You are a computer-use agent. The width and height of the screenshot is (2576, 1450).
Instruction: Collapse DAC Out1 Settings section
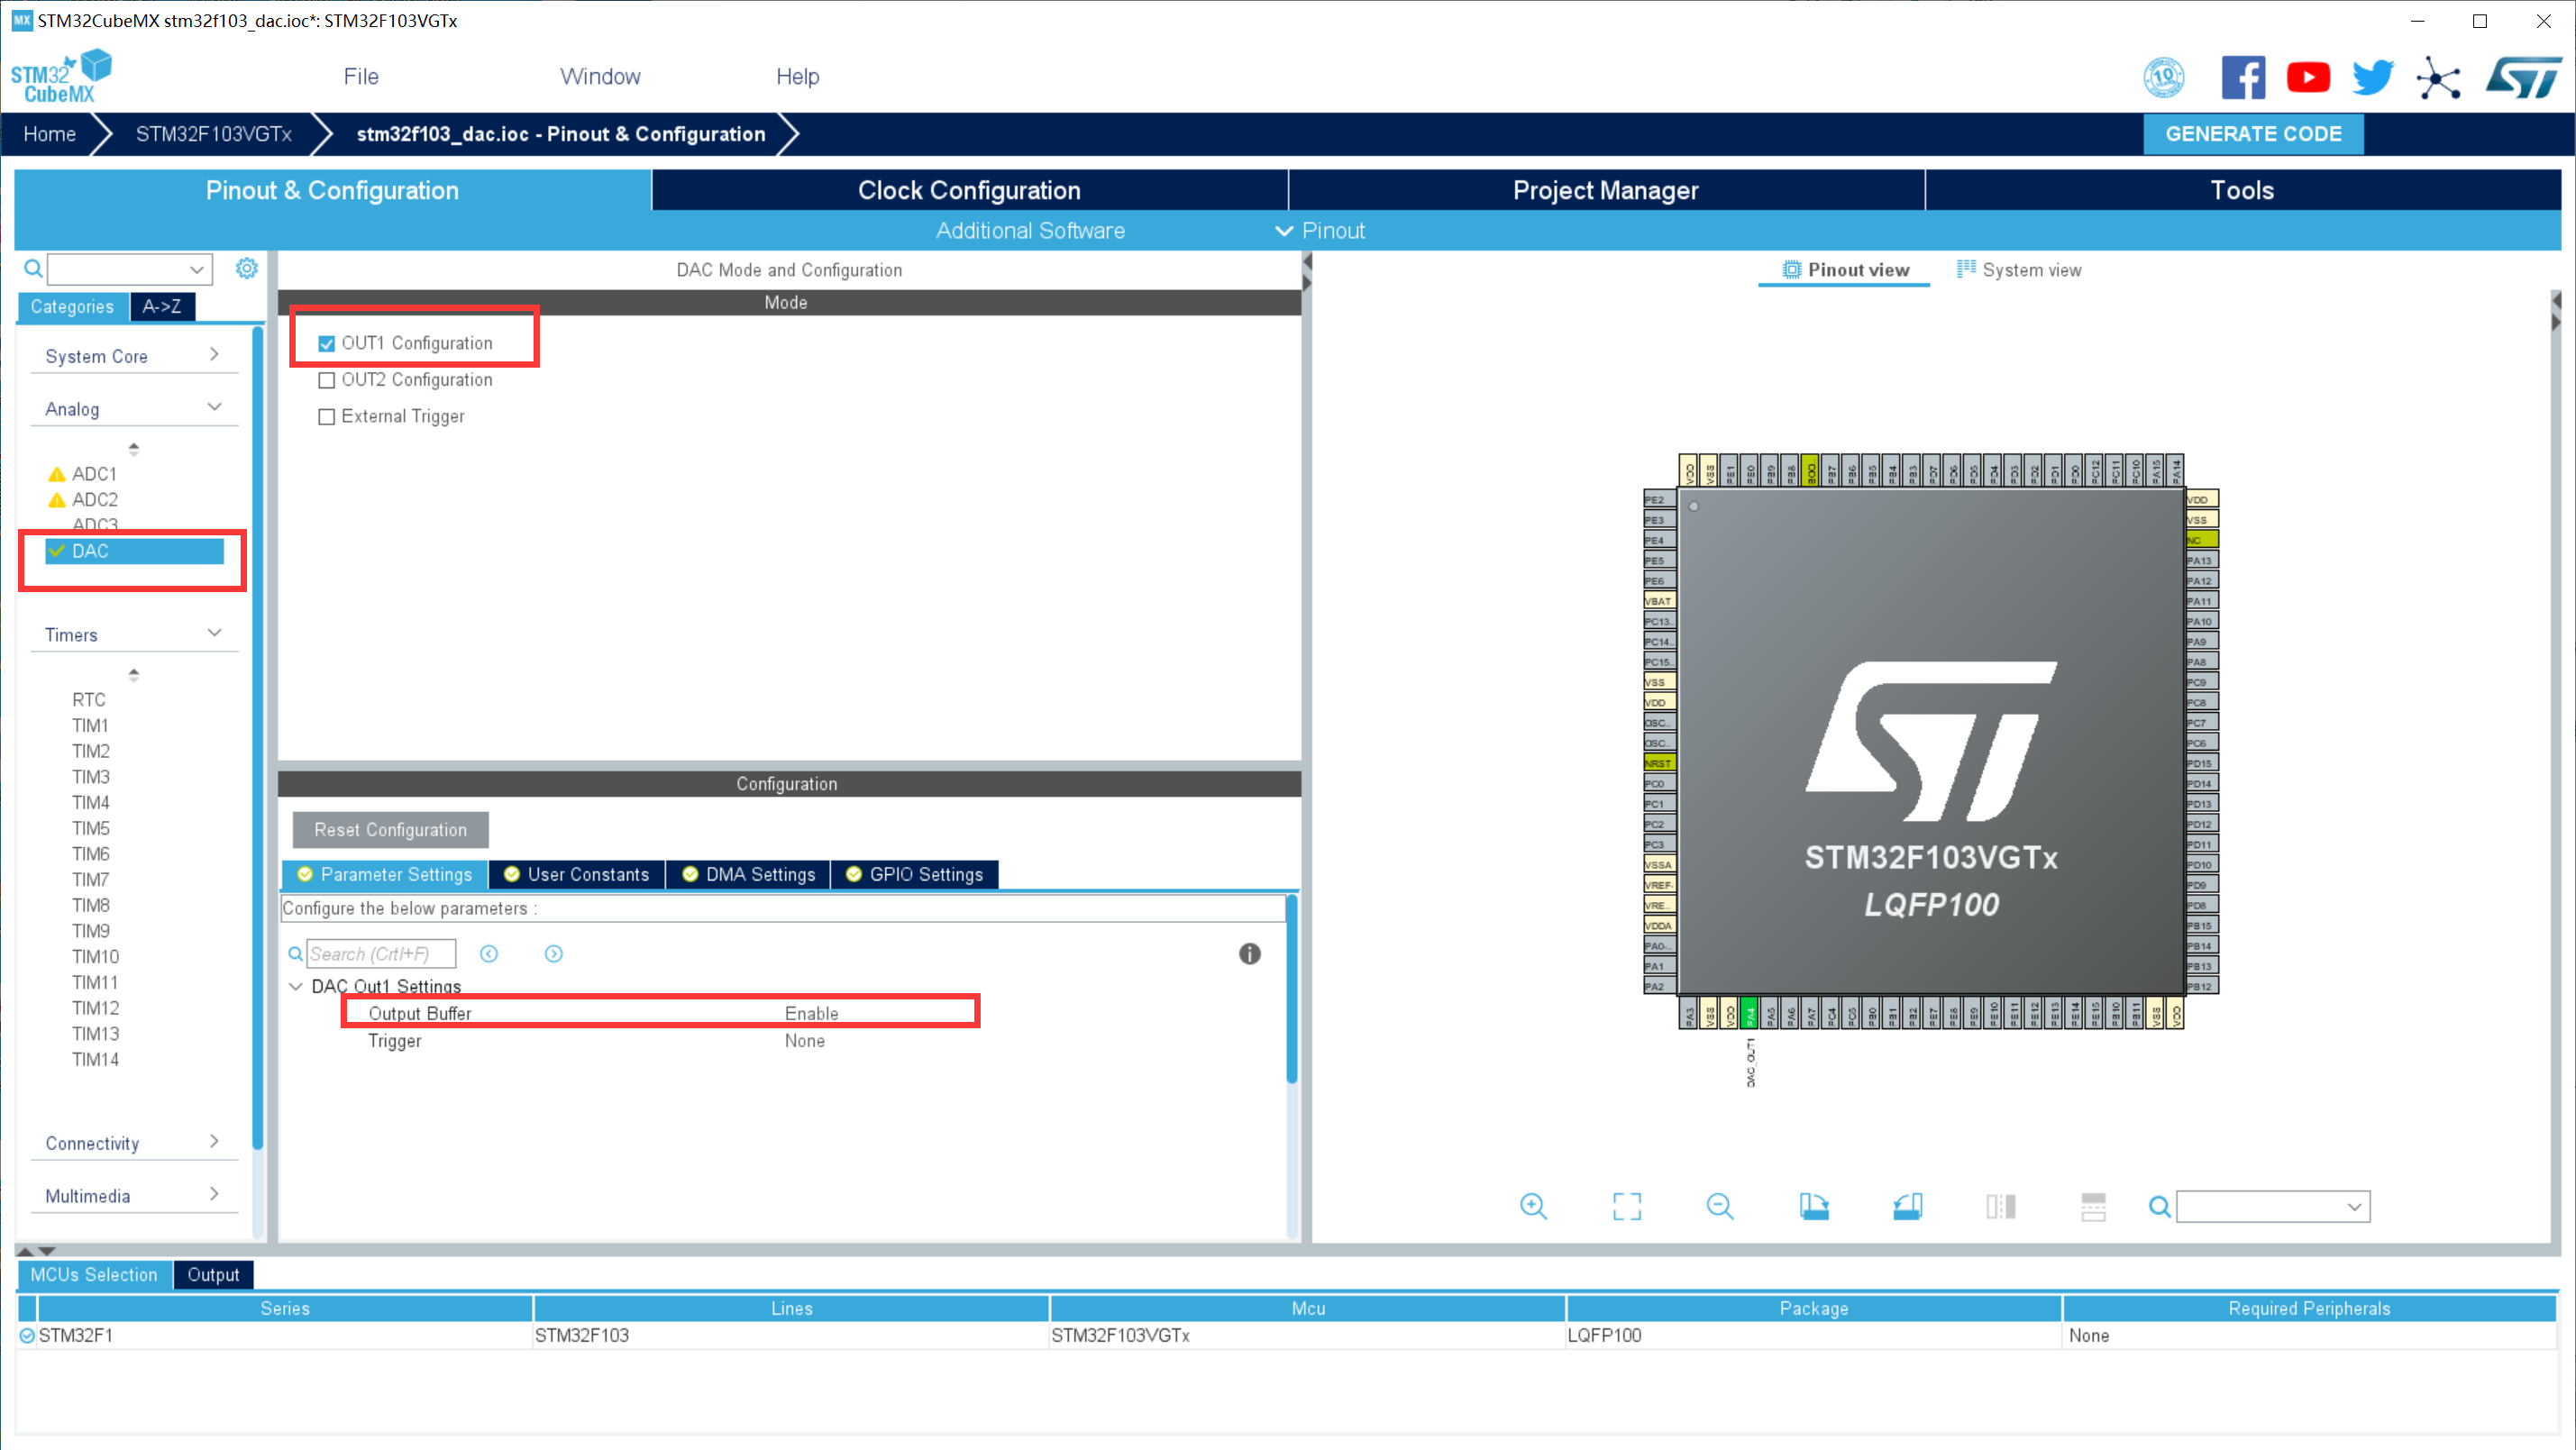[x=296, y=987]
